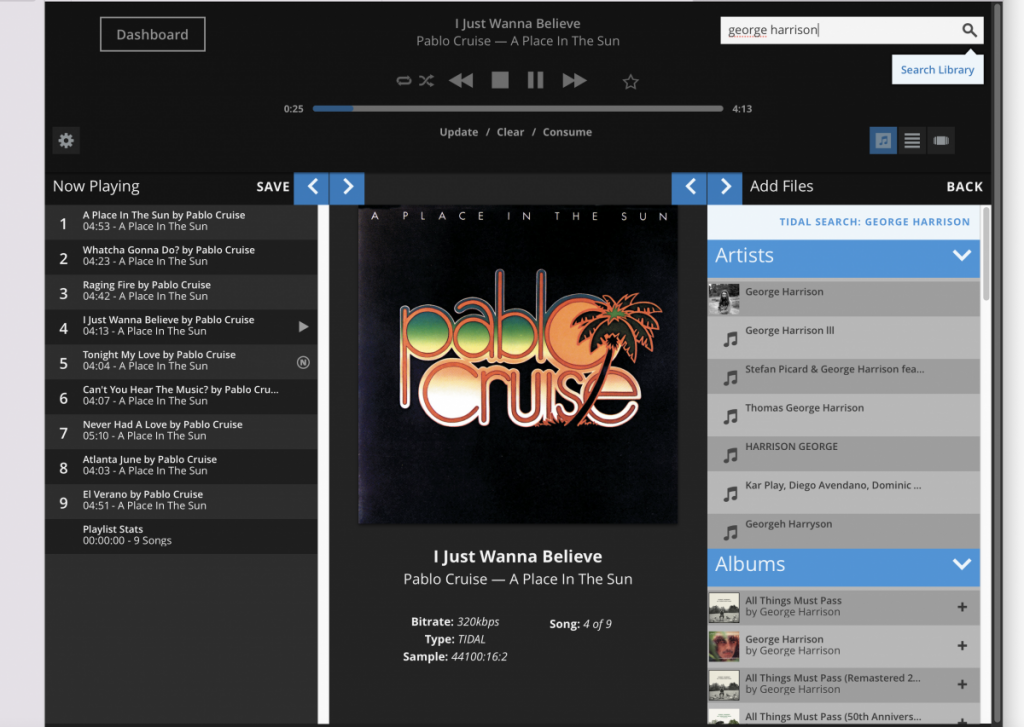This screenshot has width=1024, height=727.
Task: Click TIDAL SEARCH: GEORGE HARRISON header
Action: click(874, 222)
